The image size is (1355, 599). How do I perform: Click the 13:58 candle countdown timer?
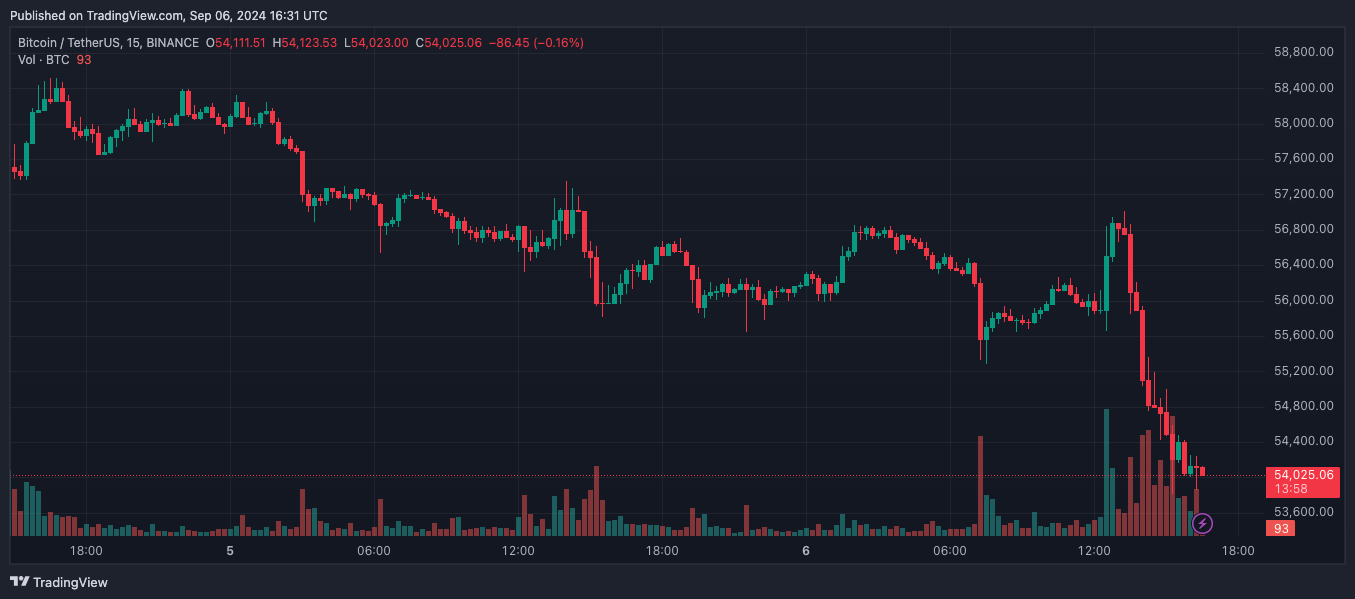point(1293,489)
